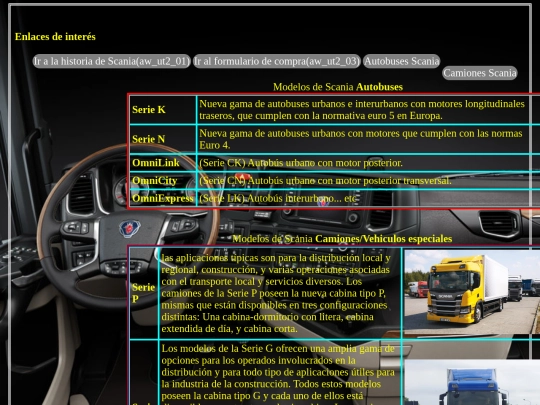
Task: Select the 'Serie P' table cell
Action: click(x=144, y=293)
